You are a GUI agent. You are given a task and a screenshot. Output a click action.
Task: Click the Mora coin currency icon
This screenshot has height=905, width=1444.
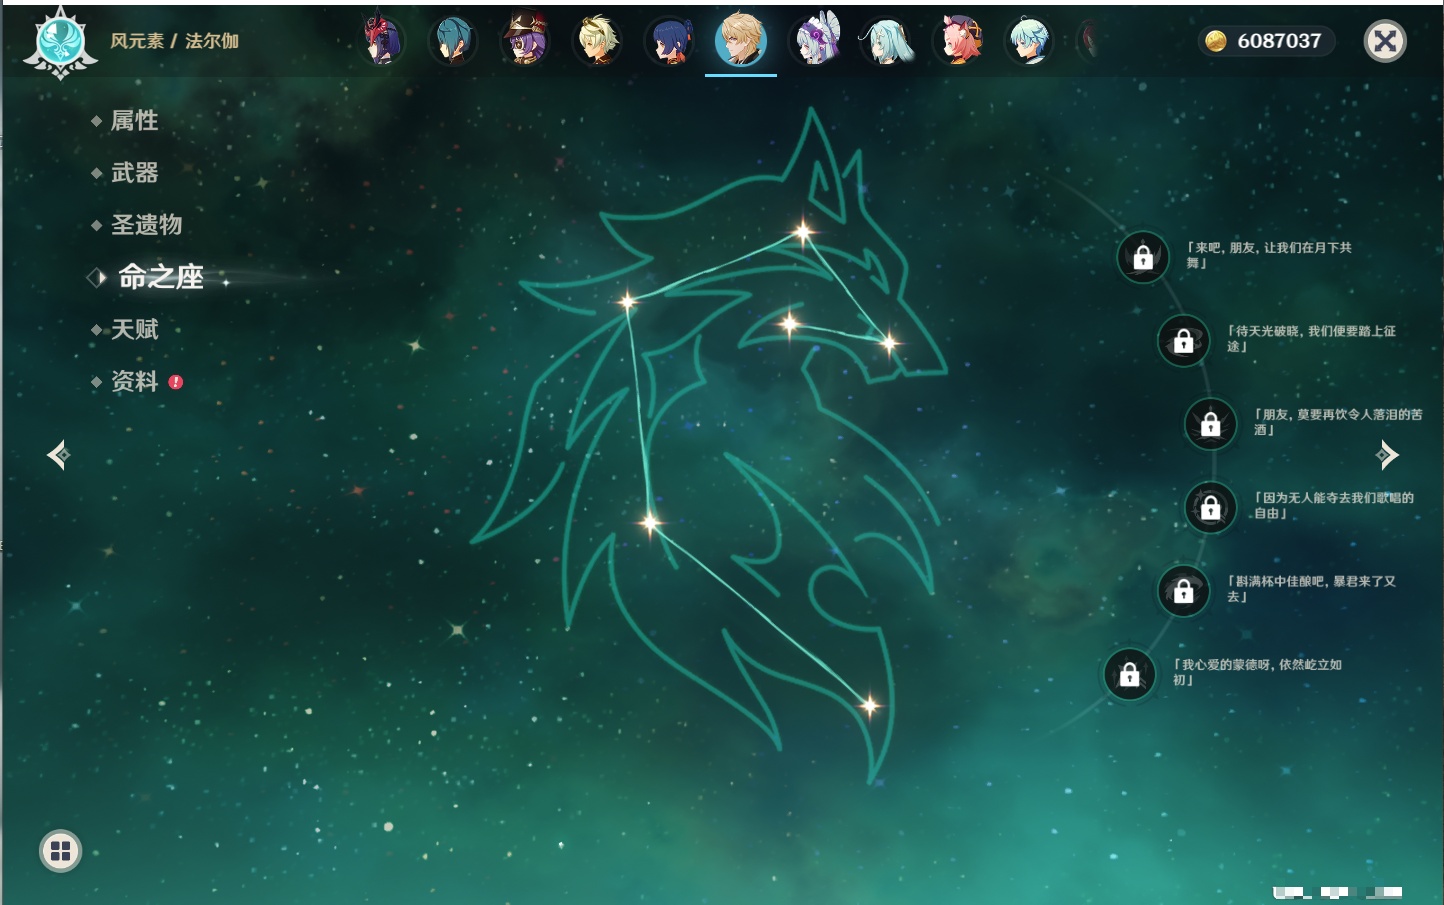tap(1215, 41)
